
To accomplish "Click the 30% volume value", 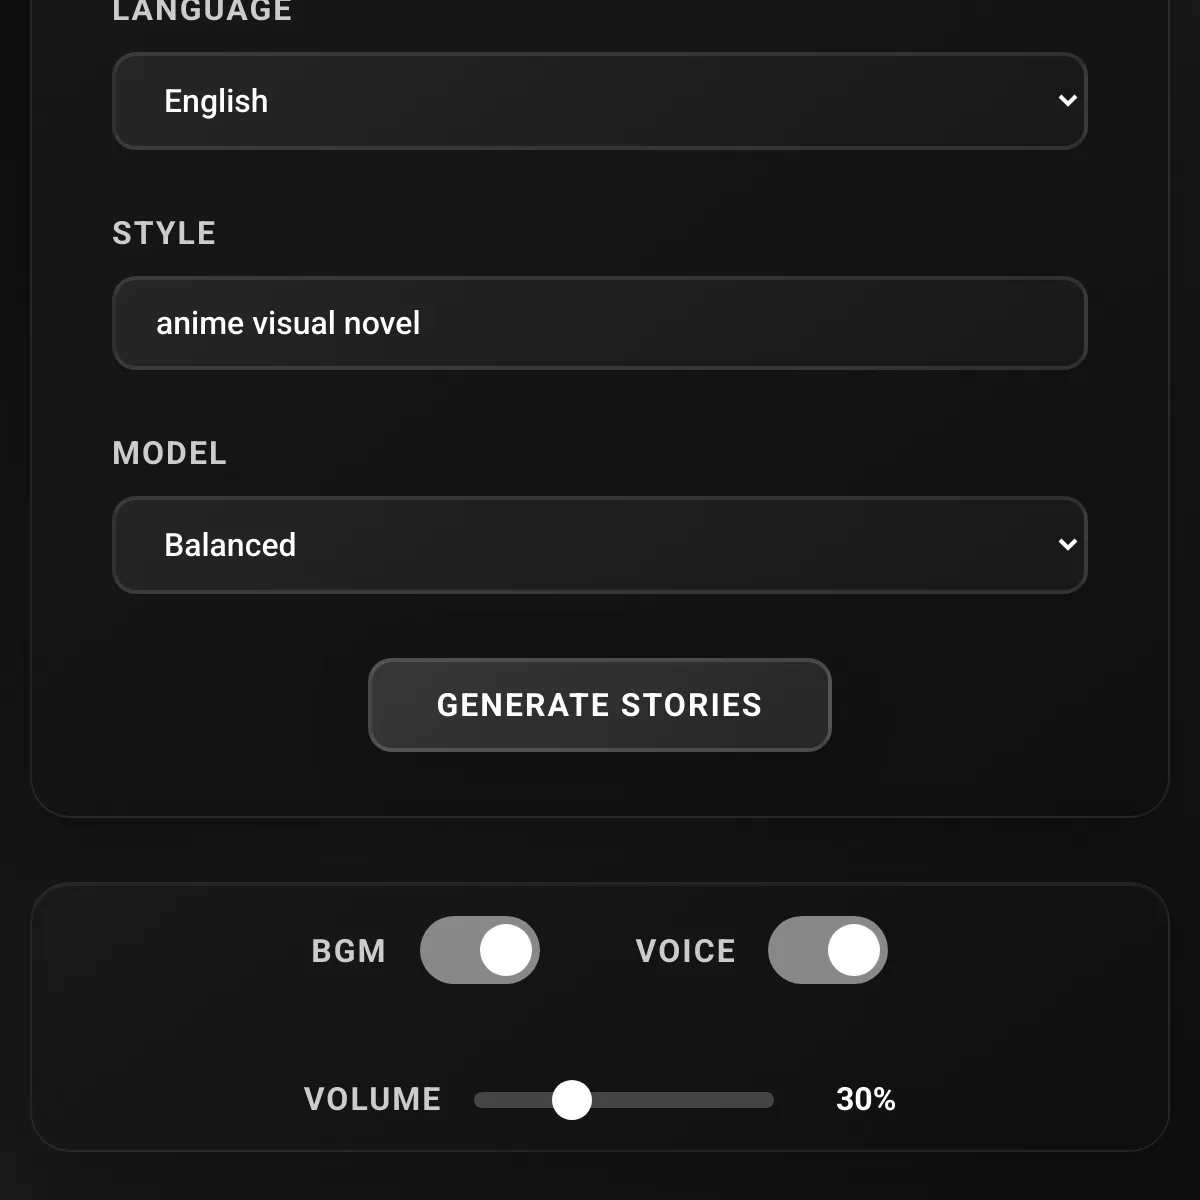I will pos(866,1100).
